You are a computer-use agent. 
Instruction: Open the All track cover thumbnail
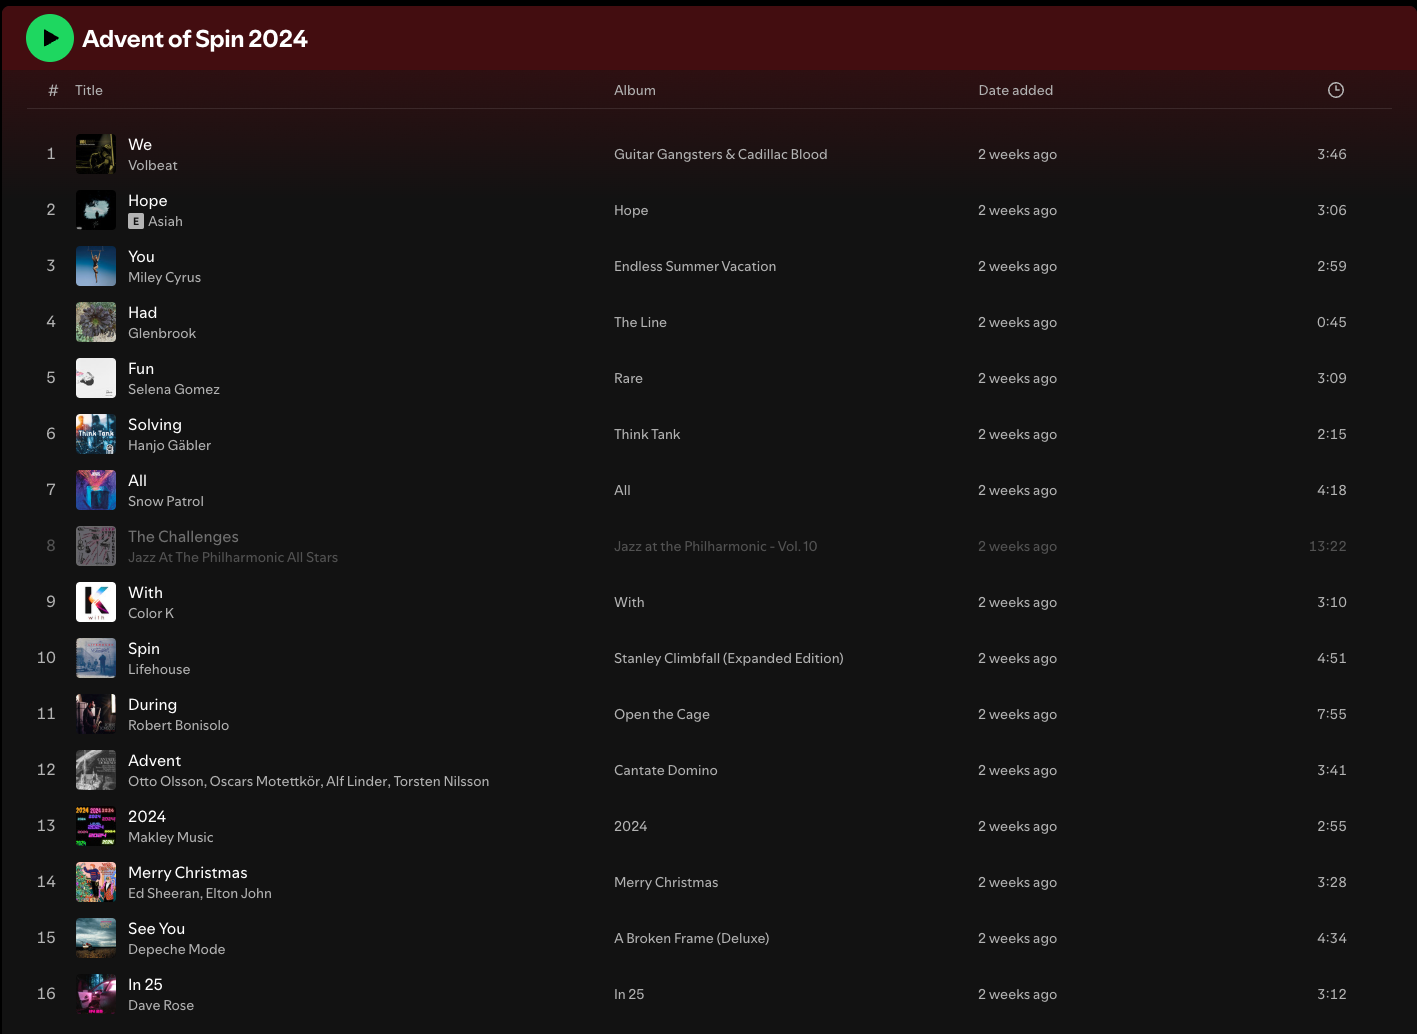96,490
